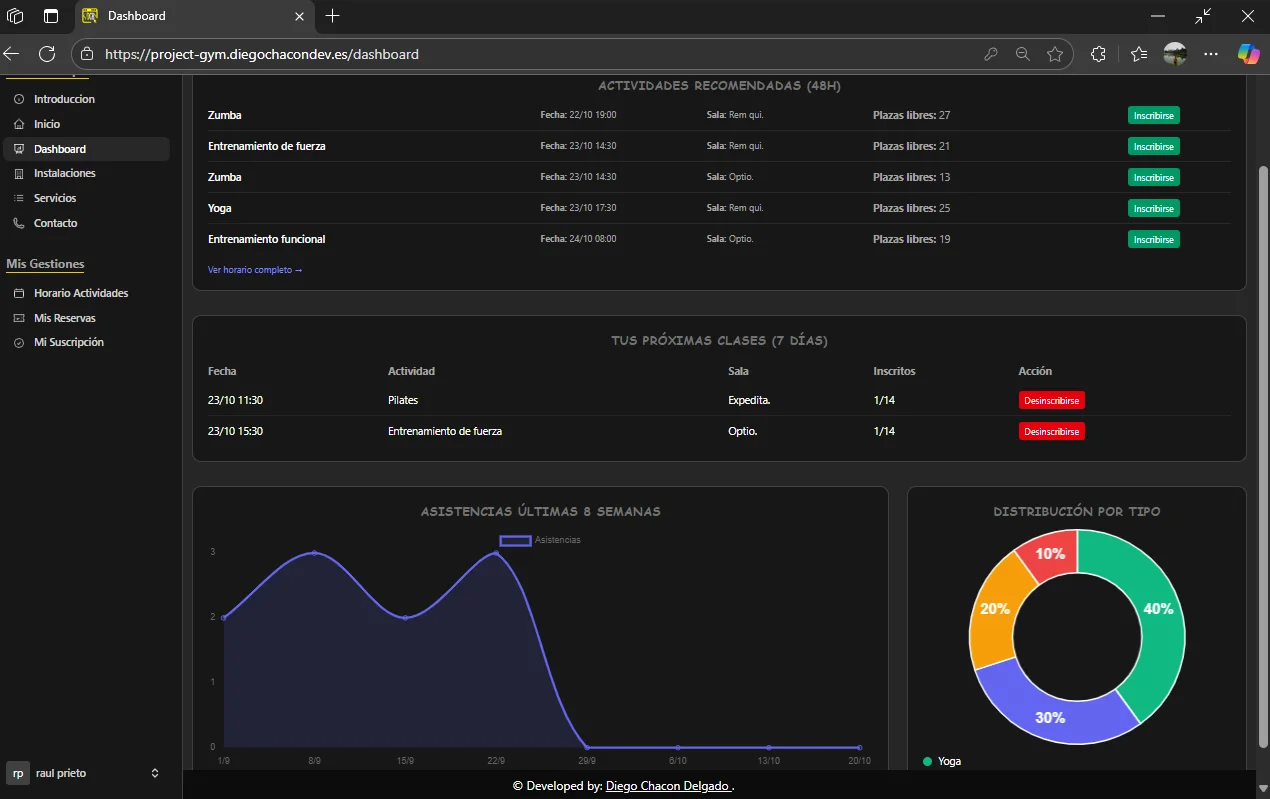Image resolution: width=1270 pixels, height=799 pixels.
Task: Click the refresh page icon
Action: 47,54
